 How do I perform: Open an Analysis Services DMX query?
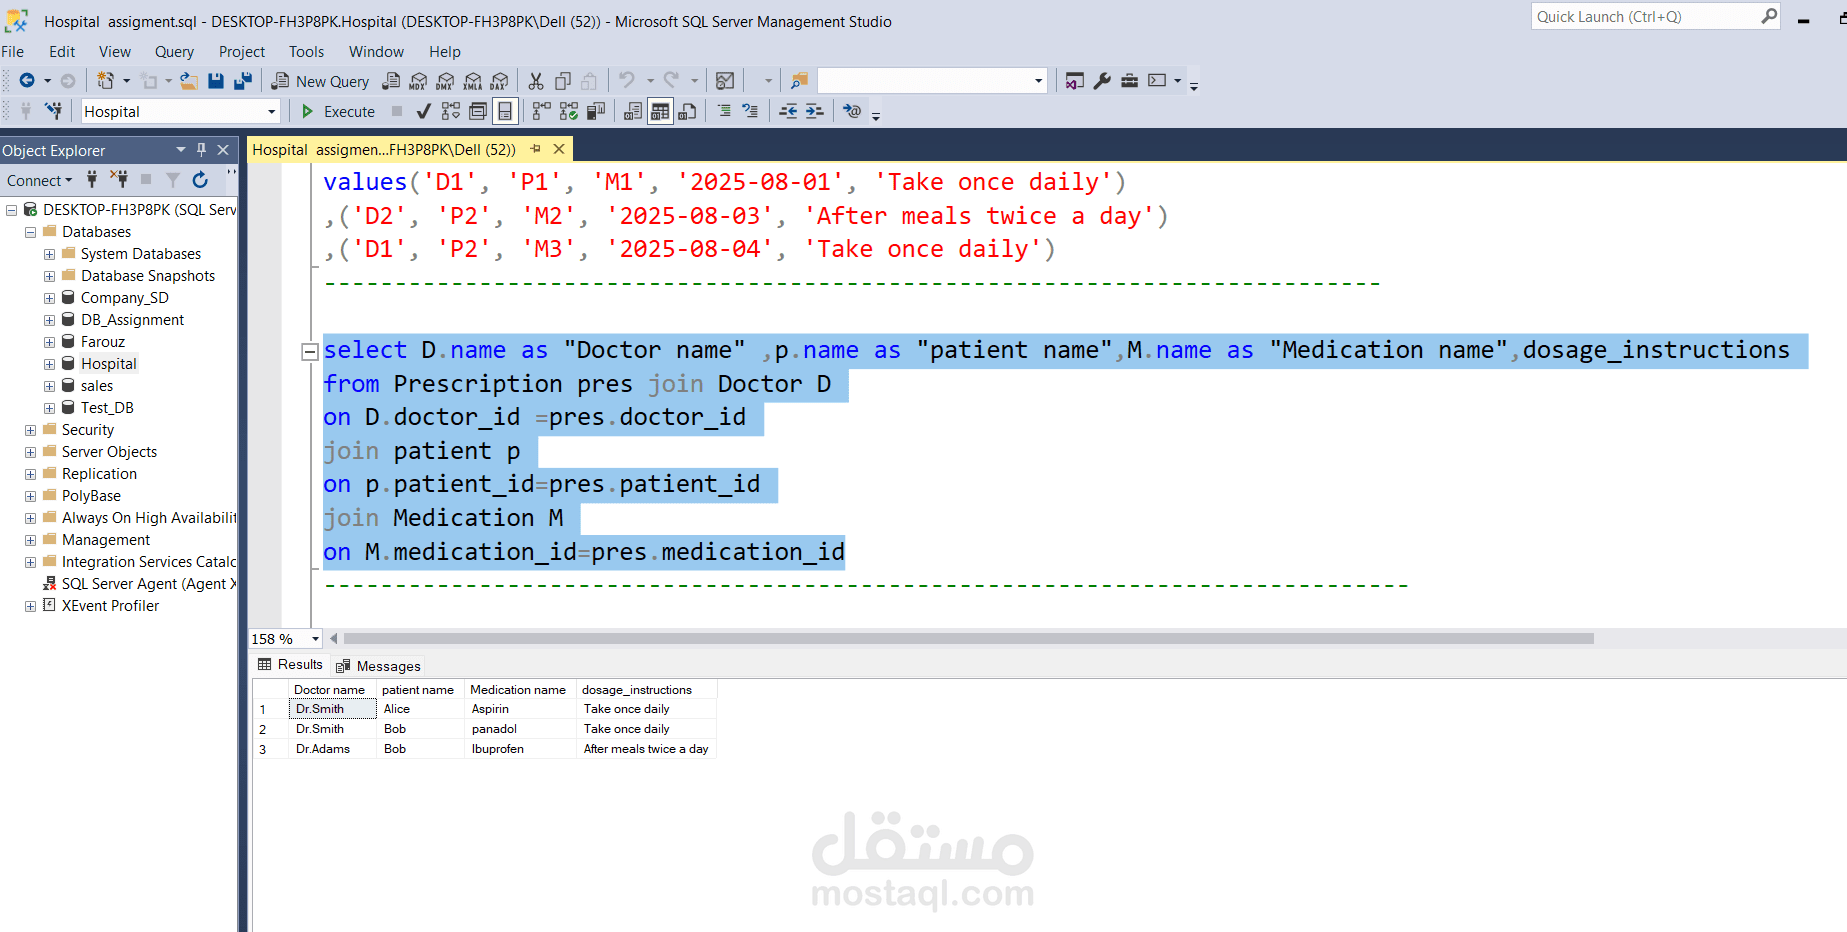446,81
